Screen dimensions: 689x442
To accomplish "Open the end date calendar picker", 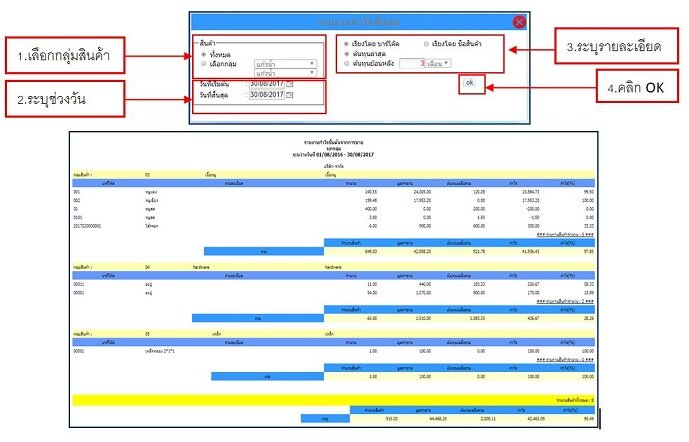I will tap(290, 94).
